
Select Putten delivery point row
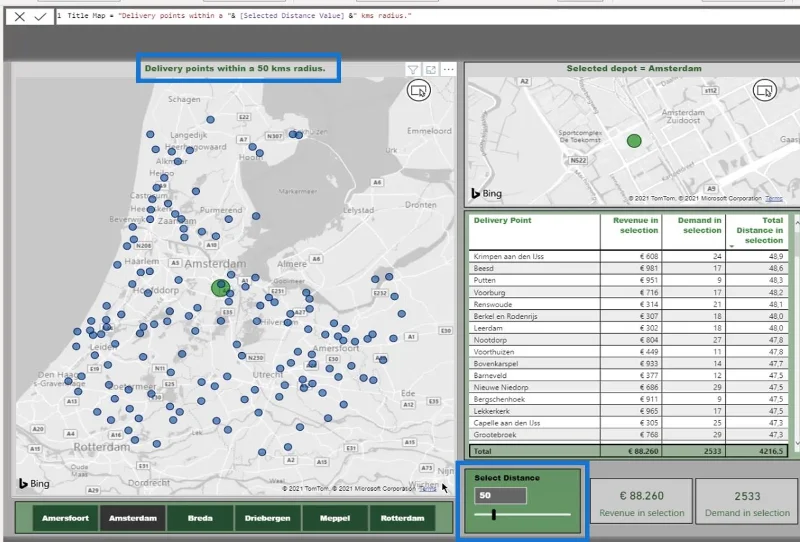tap(628, 280)
